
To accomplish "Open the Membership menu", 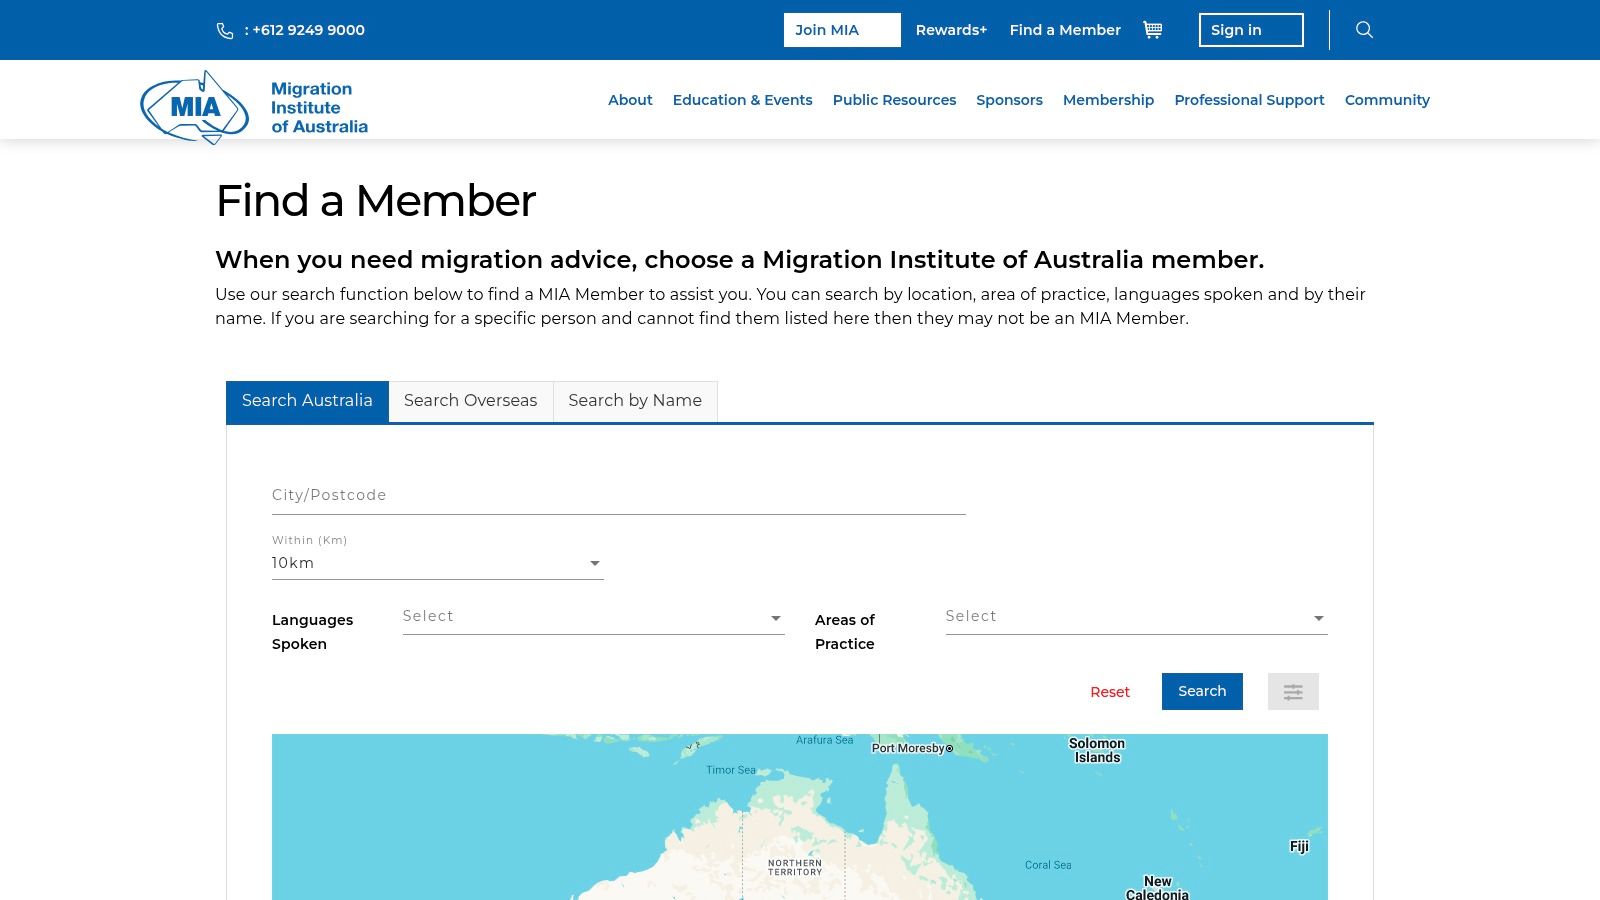I will pos(1108,100).
